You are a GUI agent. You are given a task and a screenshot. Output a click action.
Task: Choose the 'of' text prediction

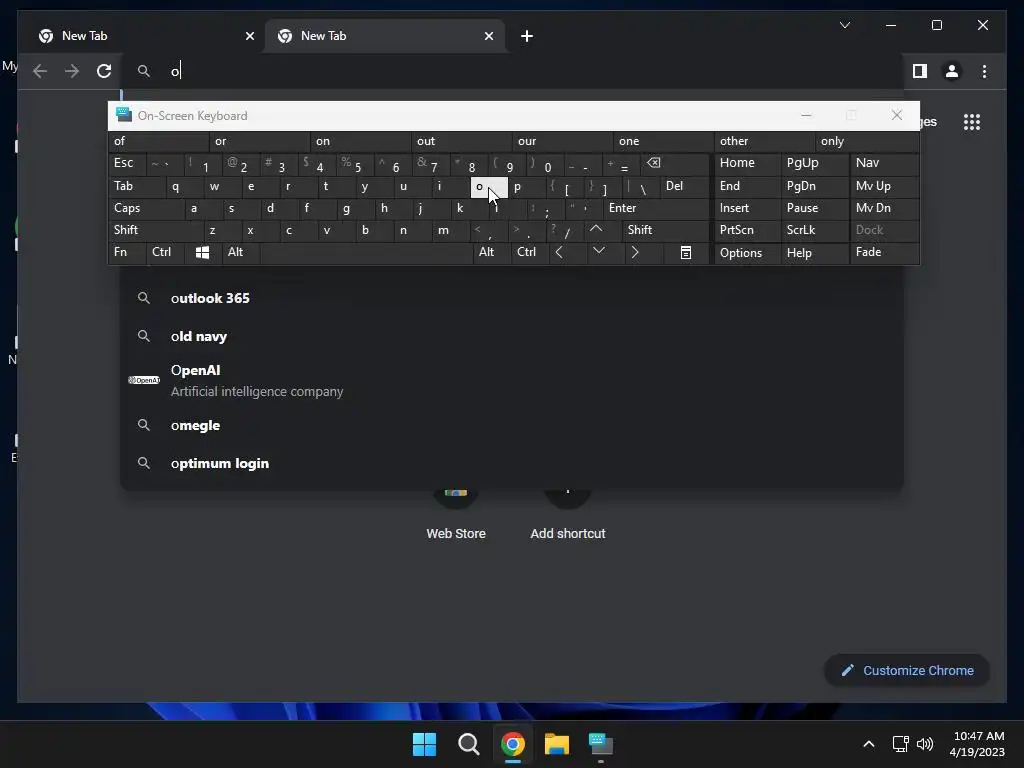tap(158, 141)
